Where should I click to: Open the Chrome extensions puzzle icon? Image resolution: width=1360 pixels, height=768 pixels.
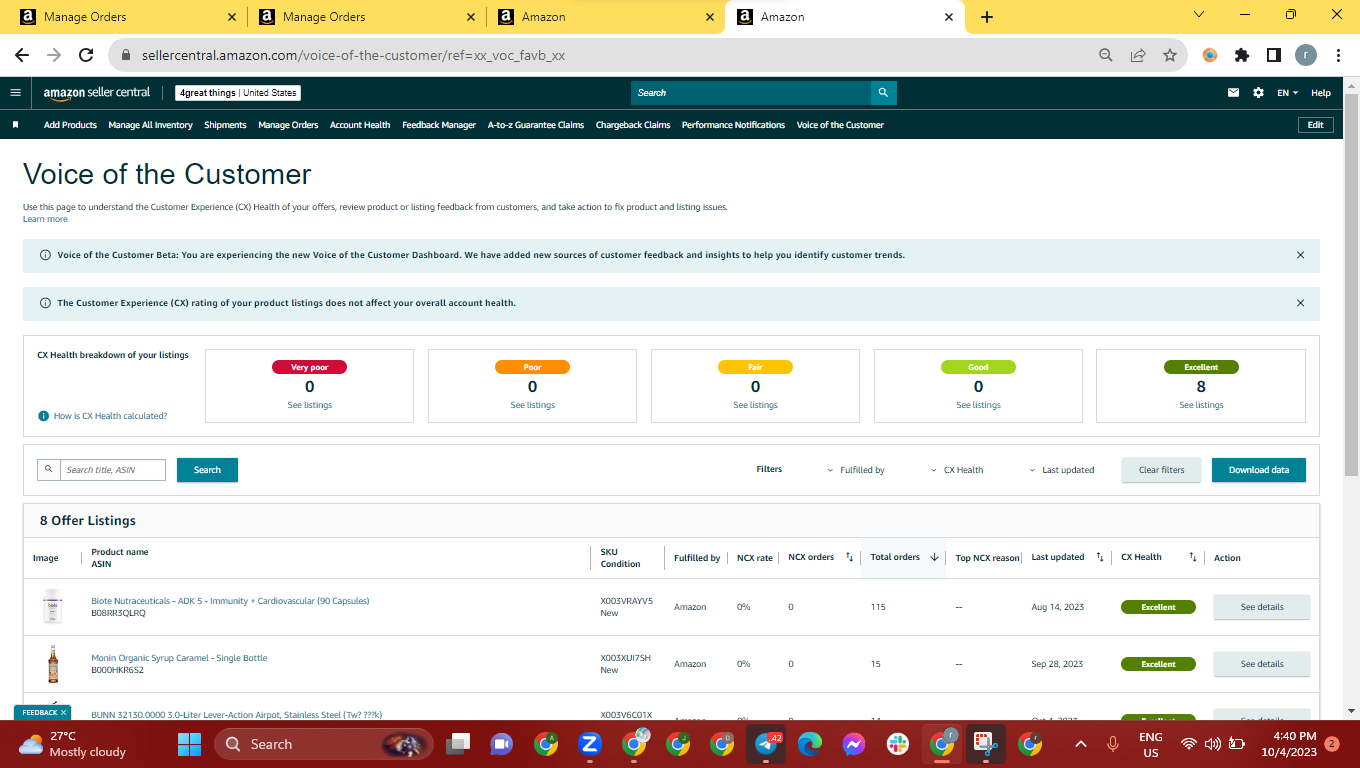pyautogui.click(x=1242, y=56)
